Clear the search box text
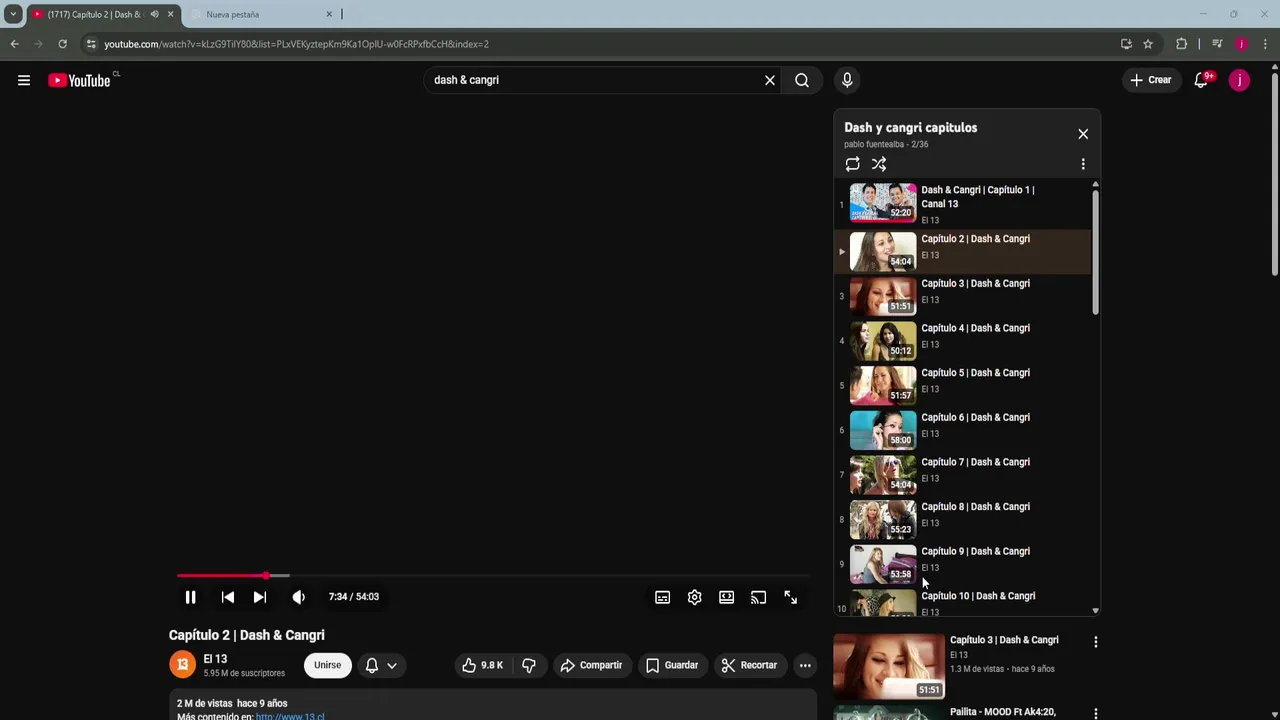This screenshot has width=1280, height=720. (x=770, y=80)
